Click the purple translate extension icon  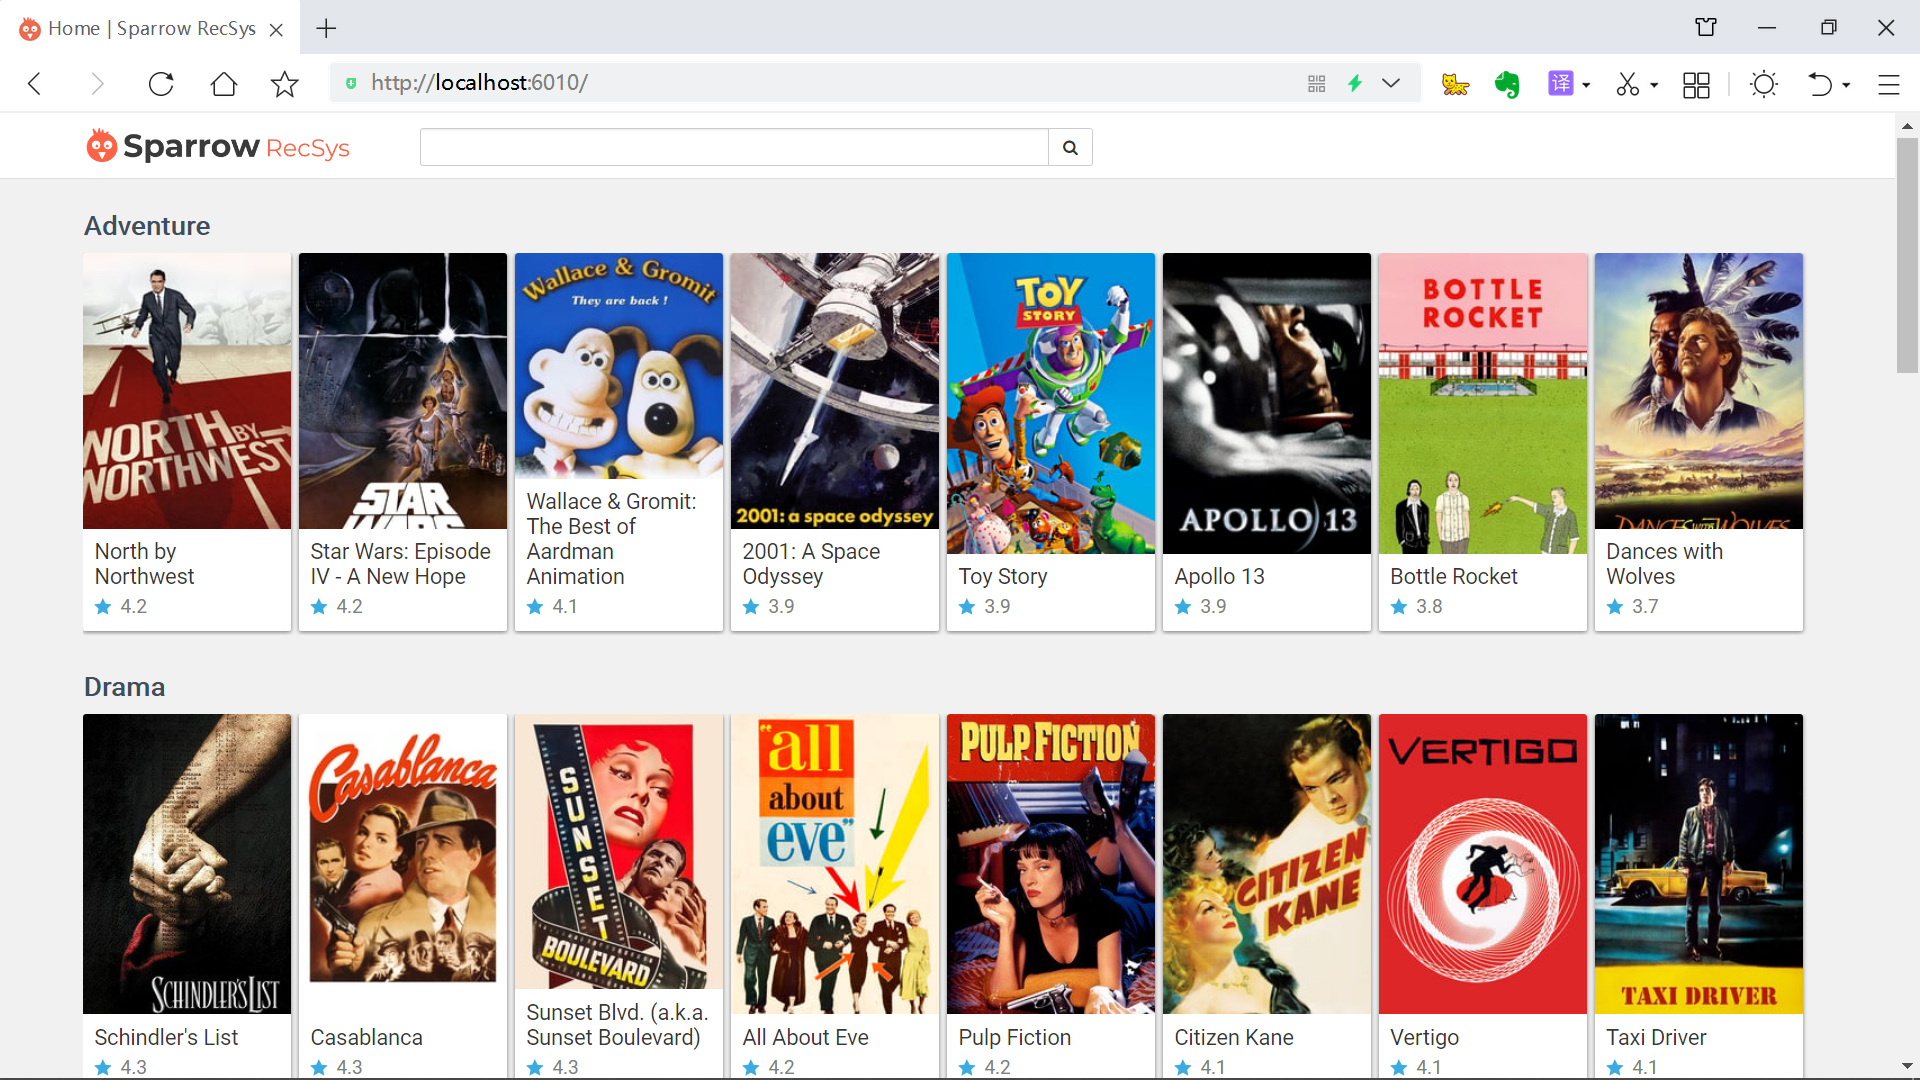(1560, 84)
